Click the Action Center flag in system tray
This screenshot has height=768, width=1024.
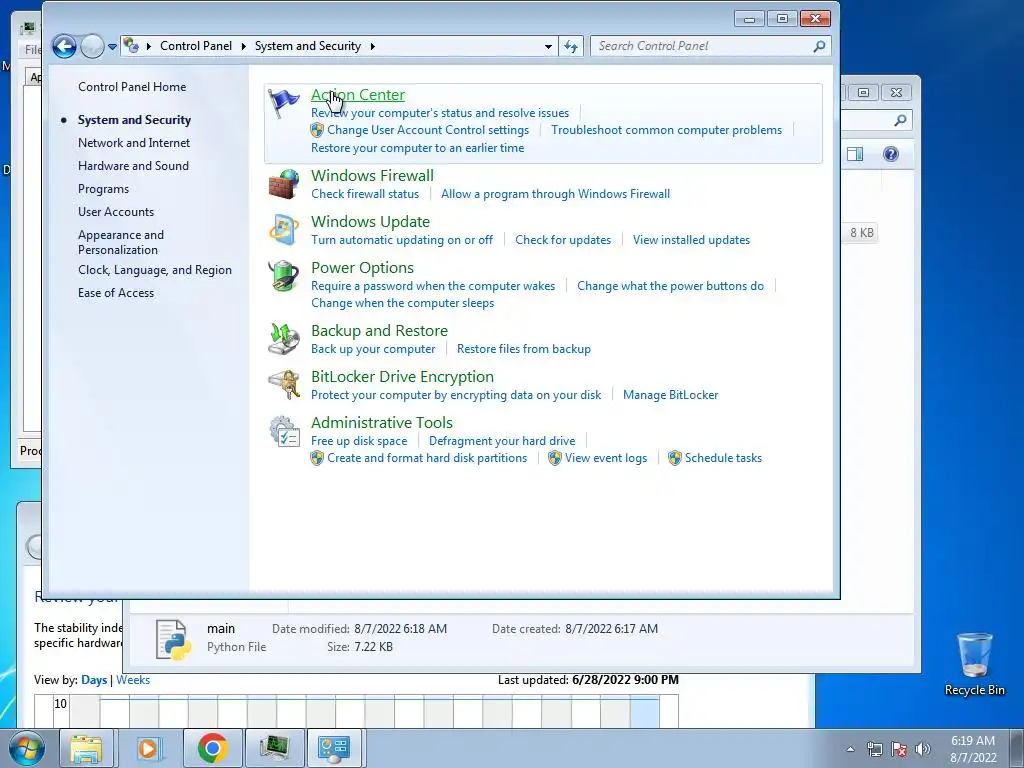point(899,749)
